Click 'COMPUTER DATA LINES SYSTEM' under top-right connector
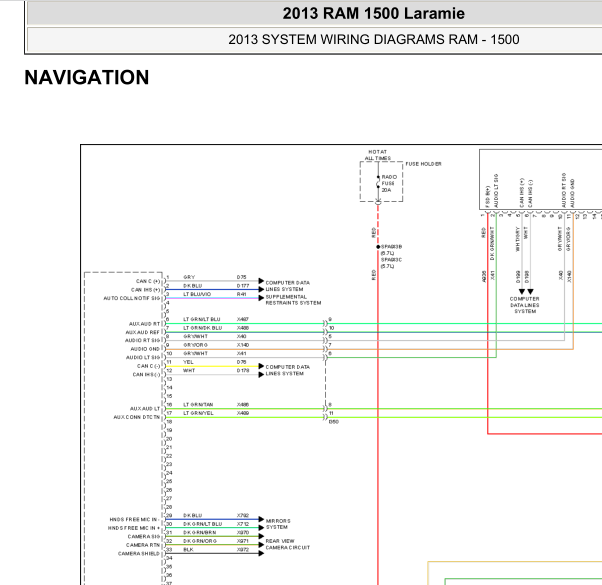The width and height of the screenshot is (602, 585). [524, 305]
